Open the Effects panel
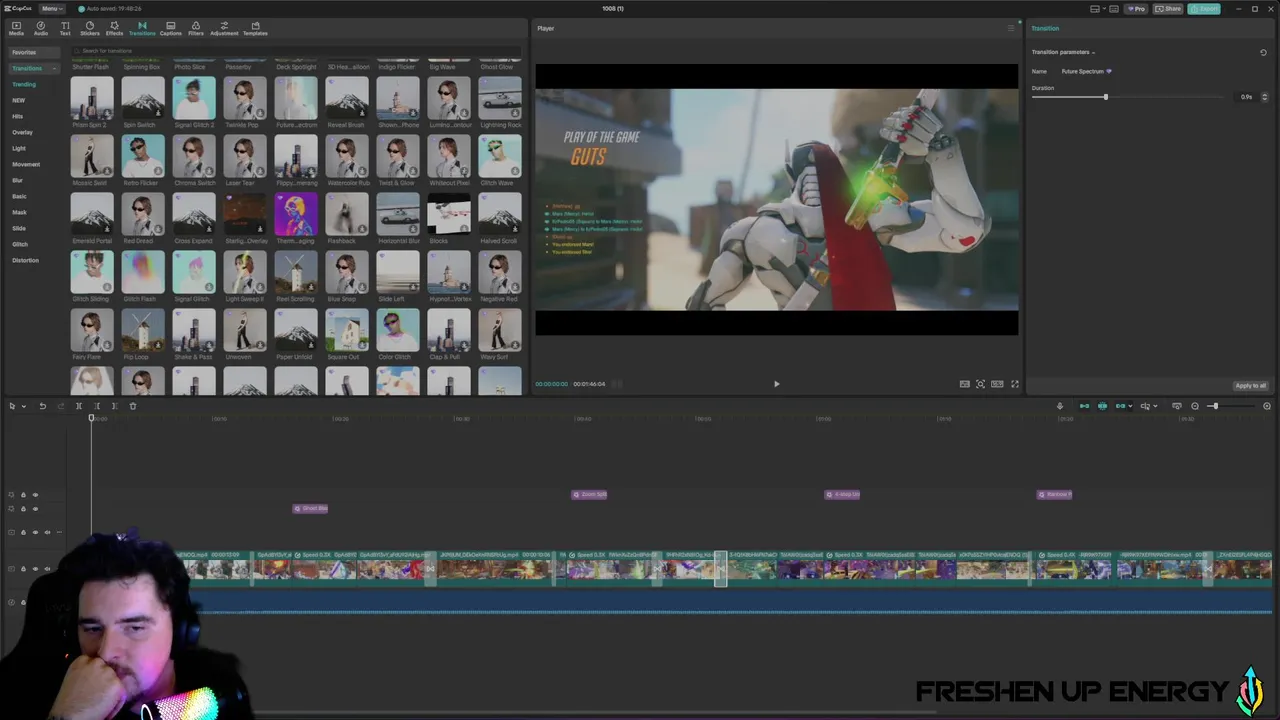Screen dimensions: 1280x720 coord(114,28)
